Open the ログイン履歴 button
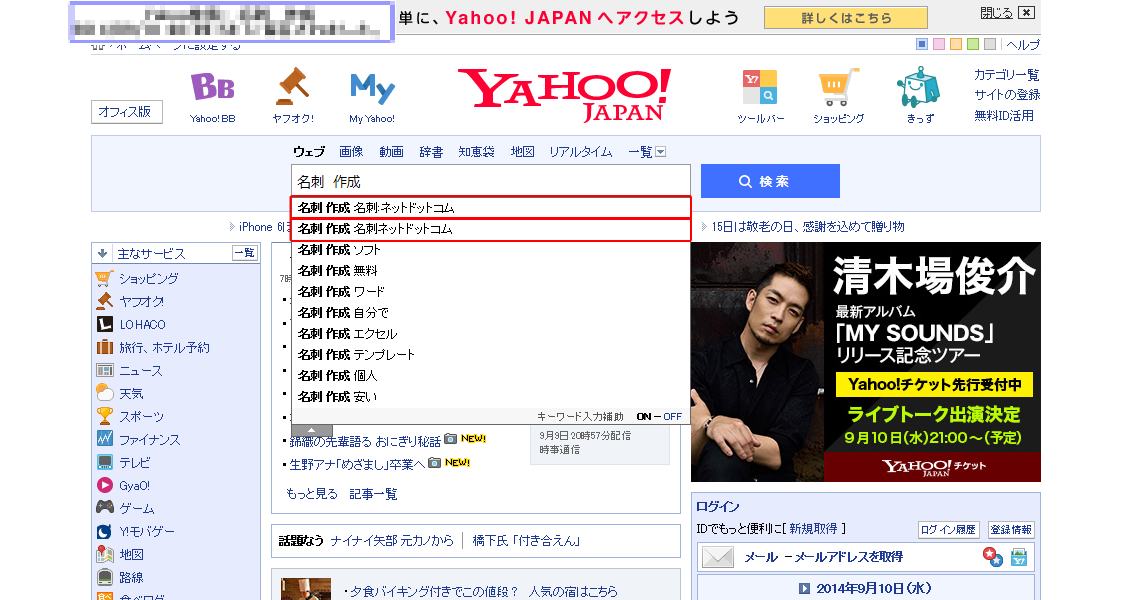Viewport: 1130px width, 600px height. point(948,529)
